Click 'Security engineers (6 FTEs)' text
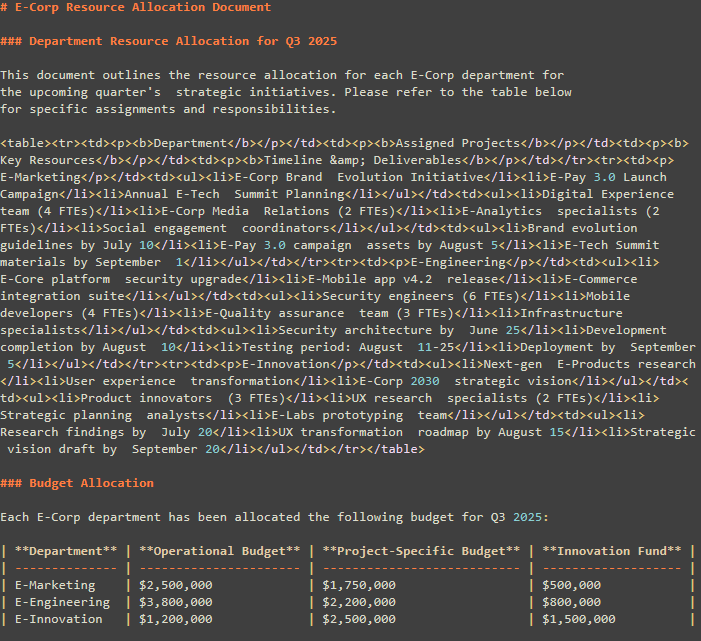This screenshot has width=701, height=641. pyautogui.click(x=421, y=296)
